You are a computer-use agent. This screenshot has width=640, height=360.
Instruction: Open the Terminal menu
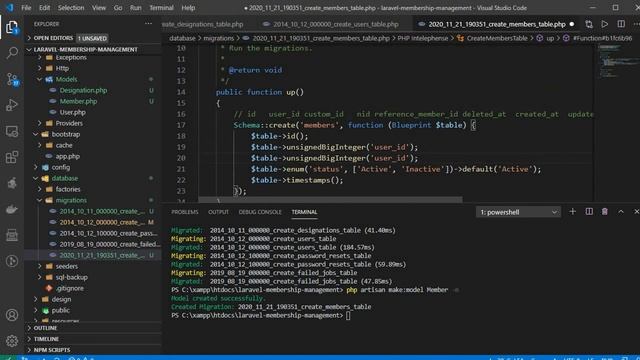tap(161, 8)
